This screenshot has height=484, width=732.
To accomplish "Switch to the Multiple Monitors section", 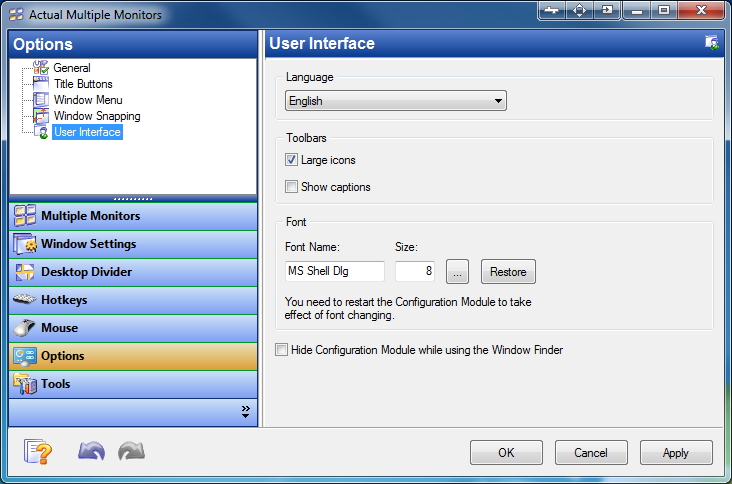I will coord(133,216).
